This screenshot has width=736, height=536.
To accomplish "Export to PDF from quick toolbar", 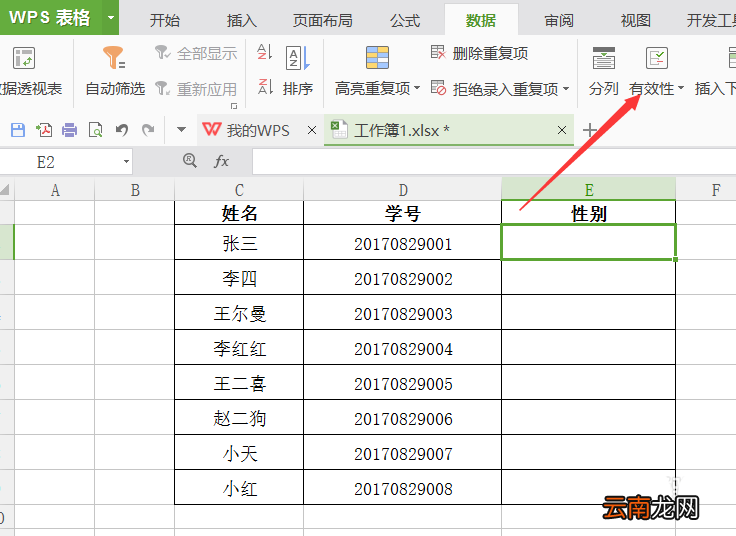I will tap(44, 130).
